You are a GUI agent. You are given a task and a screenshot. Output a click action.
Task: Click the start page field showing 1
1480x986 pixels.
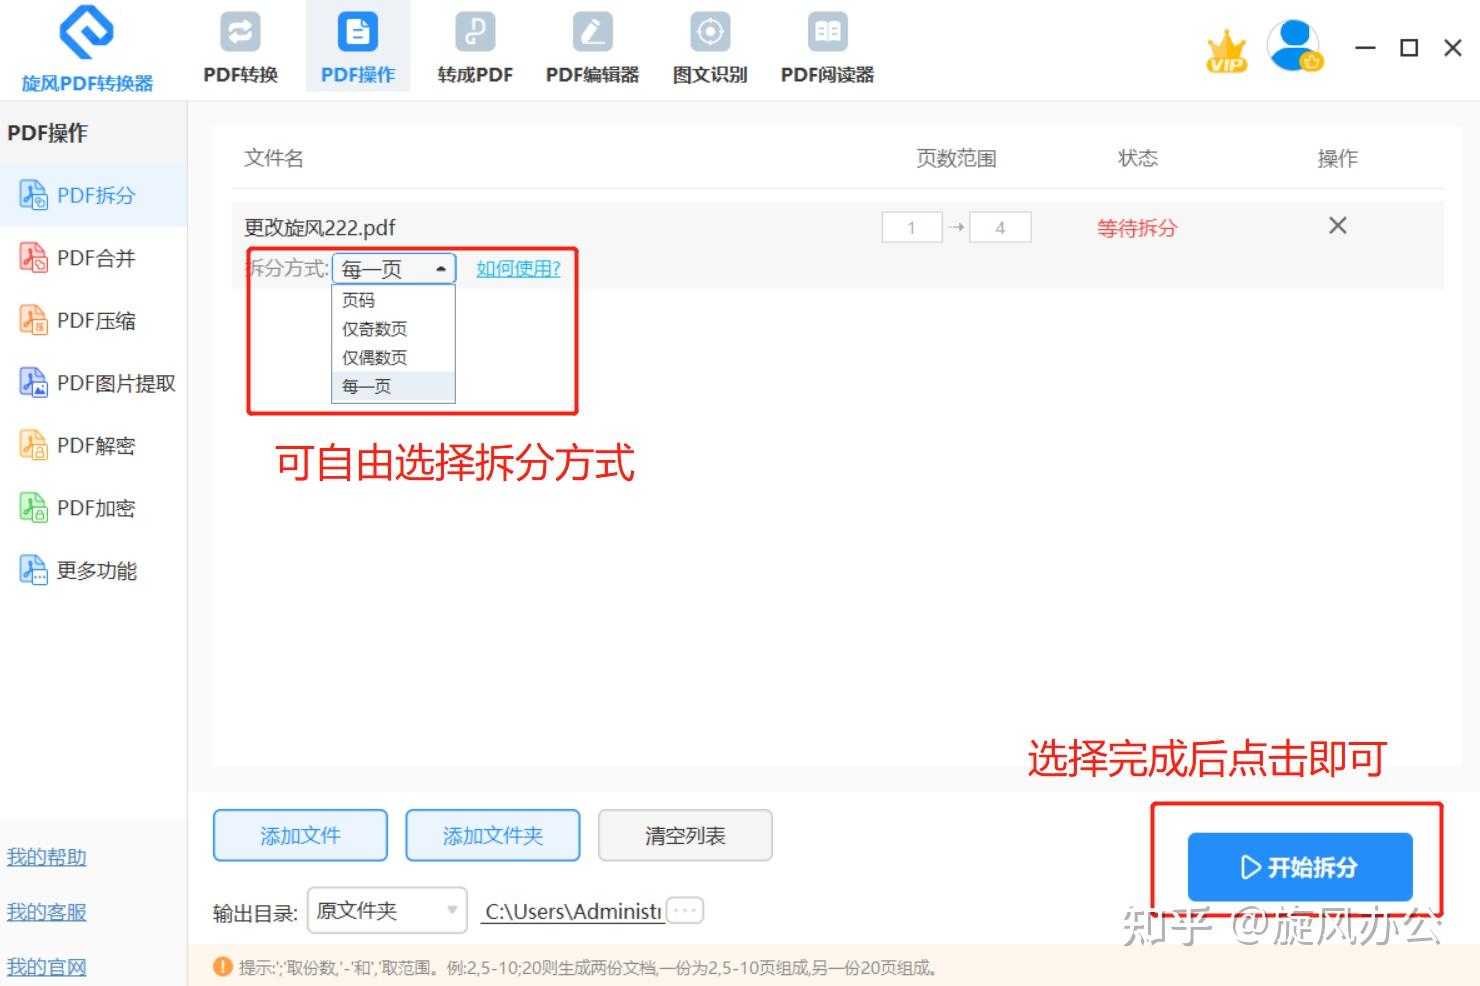tap(912, 228)
